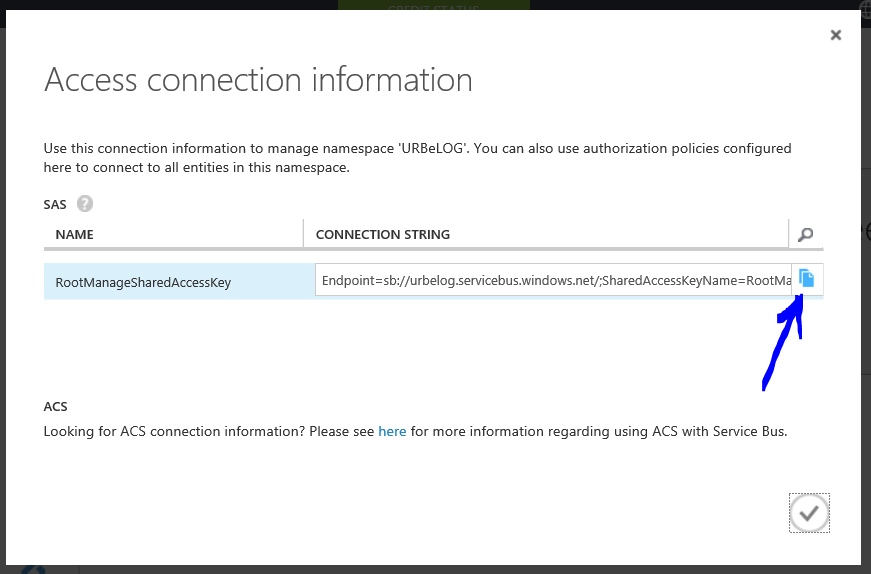Viewport: 871px width, 574px height.
Task: Select the RootManageSharedAccessKey row name
Action: [x=143, y=282]
